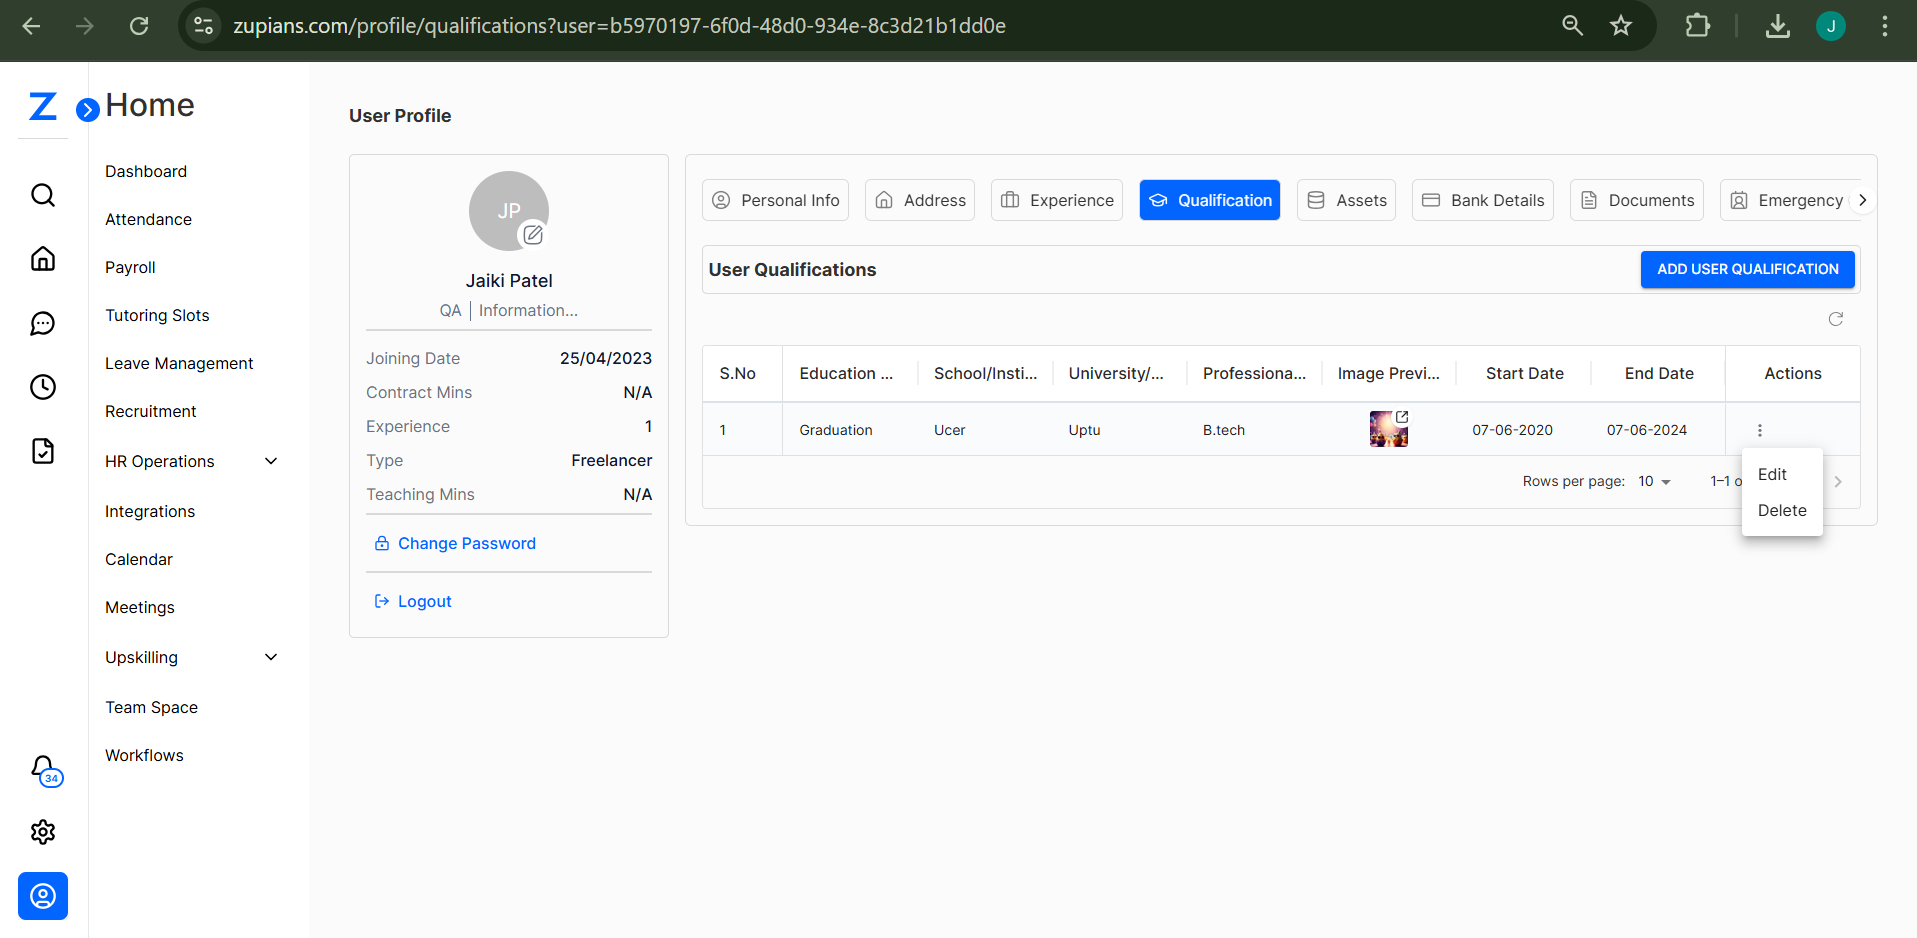Open settings gear in sidebar

pyautogui.click(x=43, y=832)
